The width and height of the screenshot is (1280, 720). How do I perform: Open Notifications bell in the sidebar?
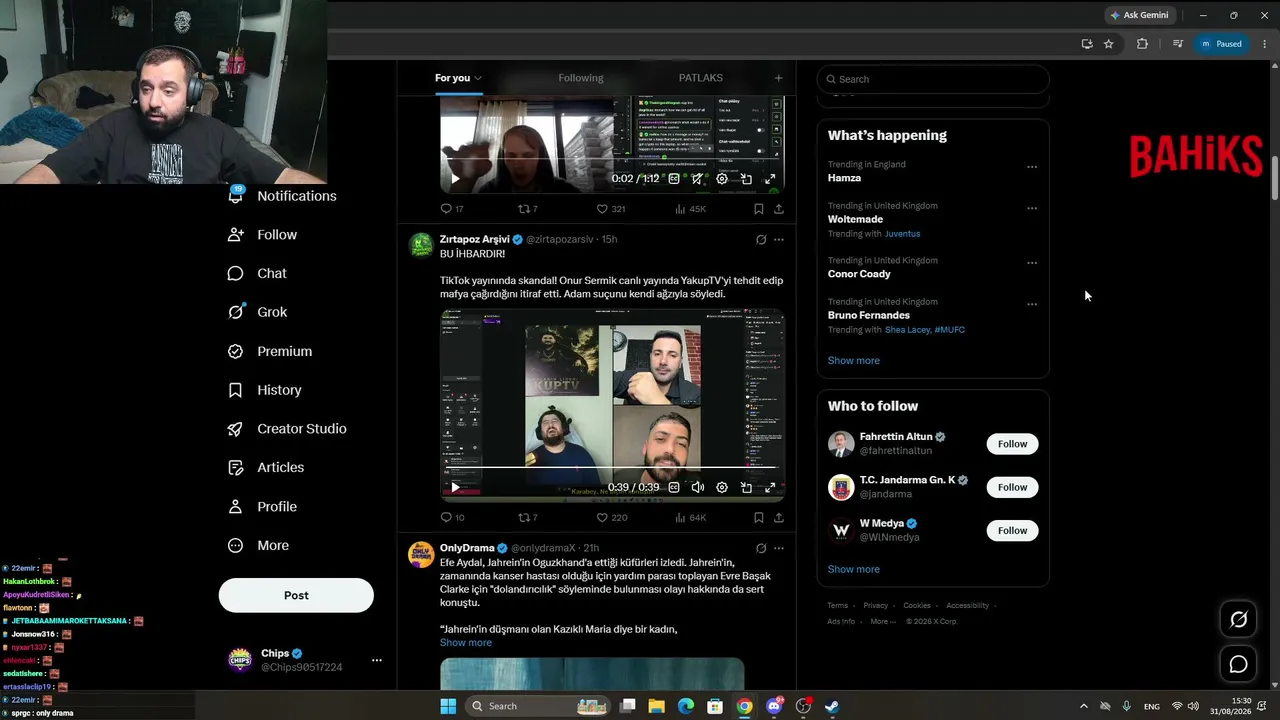click(x=236, y=195)
